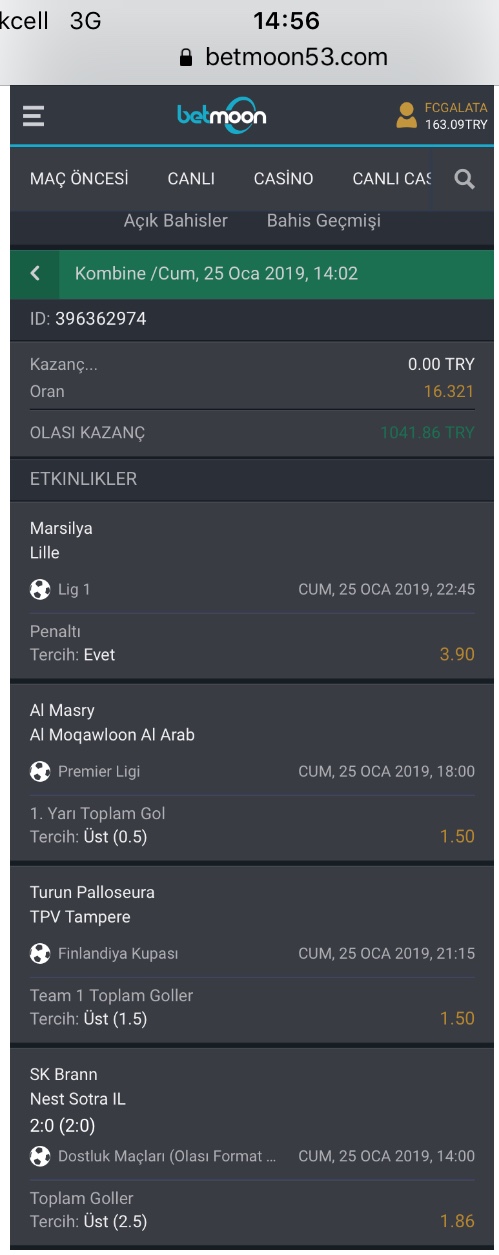
Task: Click the soccer ball icon beside Finlandiya Kupası
Action: (x=40, y=954)
